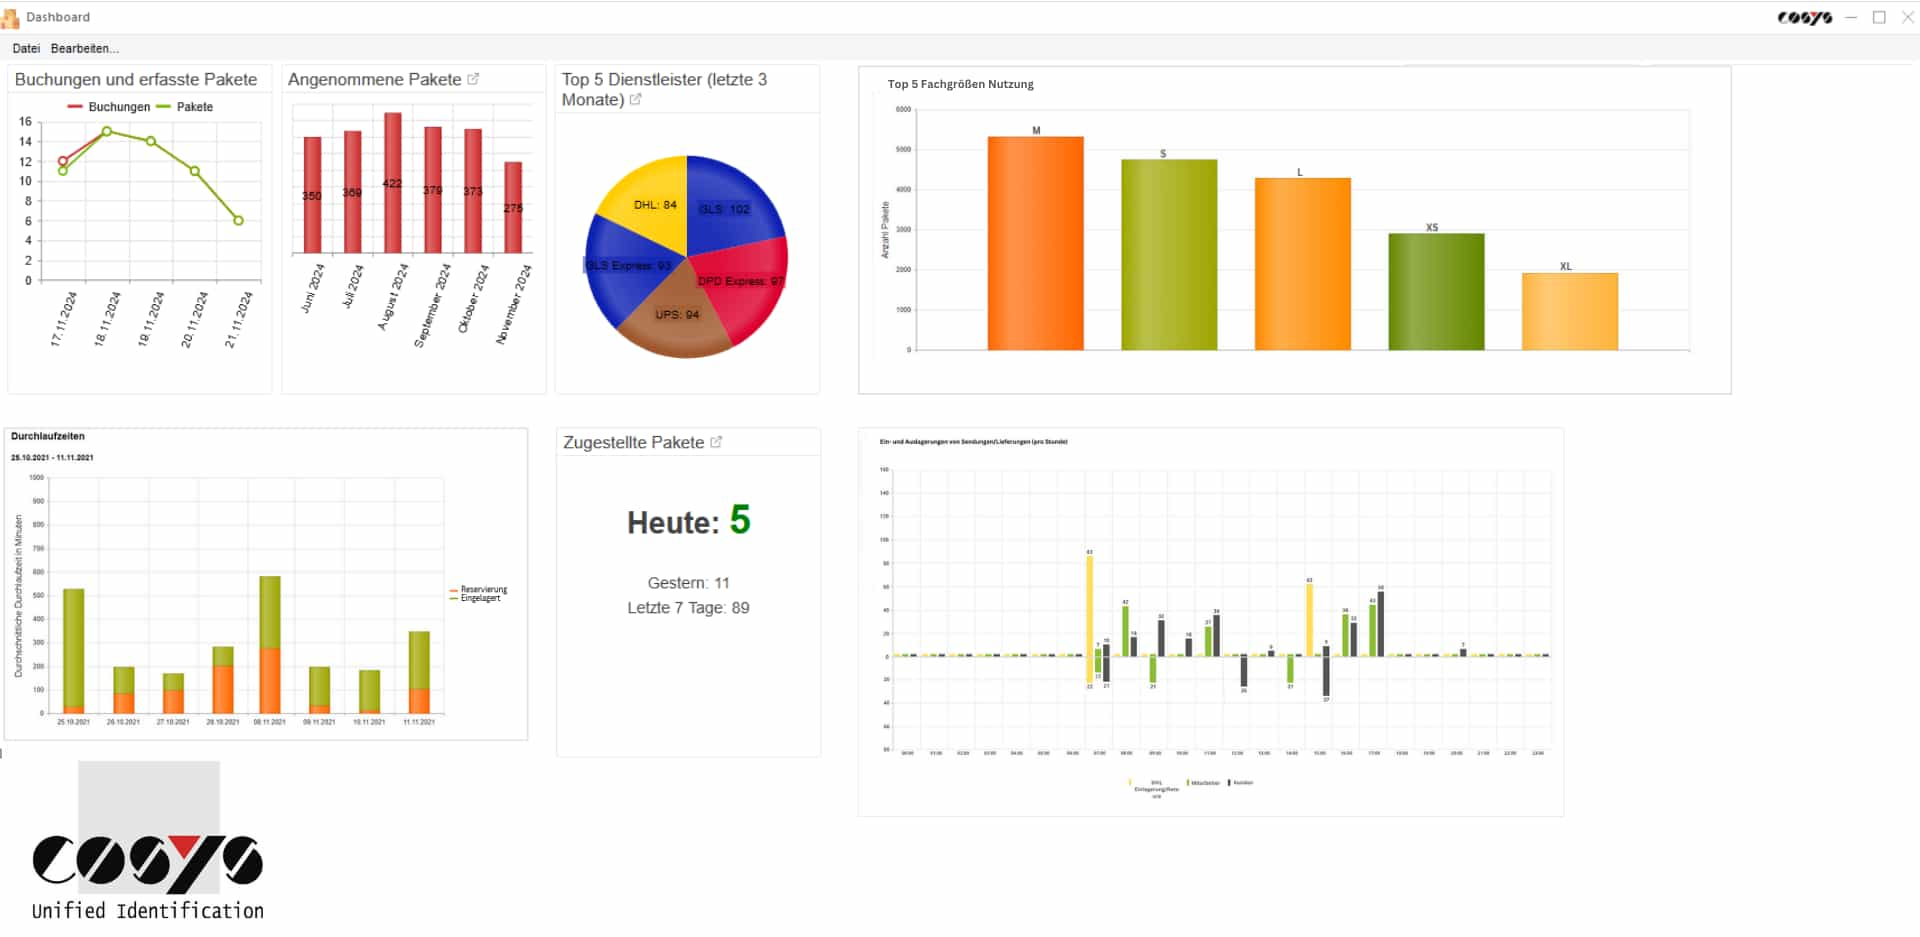Toggle the Pakete series in legend
The image size is (1920, 937).
185,107
